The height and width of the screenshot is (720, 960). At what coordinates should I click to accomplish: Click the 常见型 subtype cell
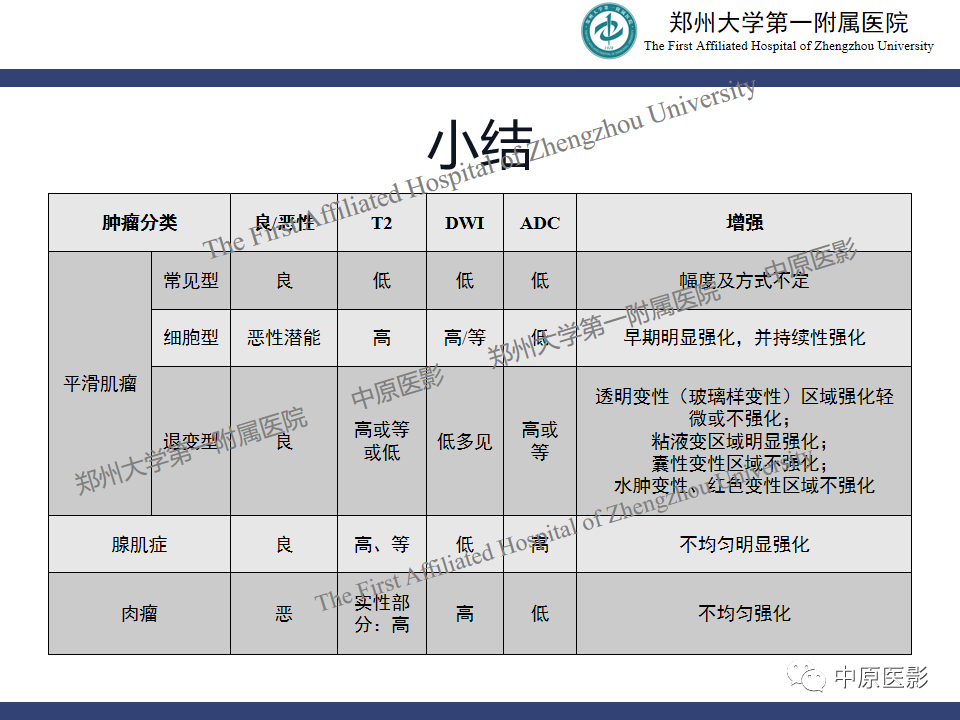tap(191, 280)
